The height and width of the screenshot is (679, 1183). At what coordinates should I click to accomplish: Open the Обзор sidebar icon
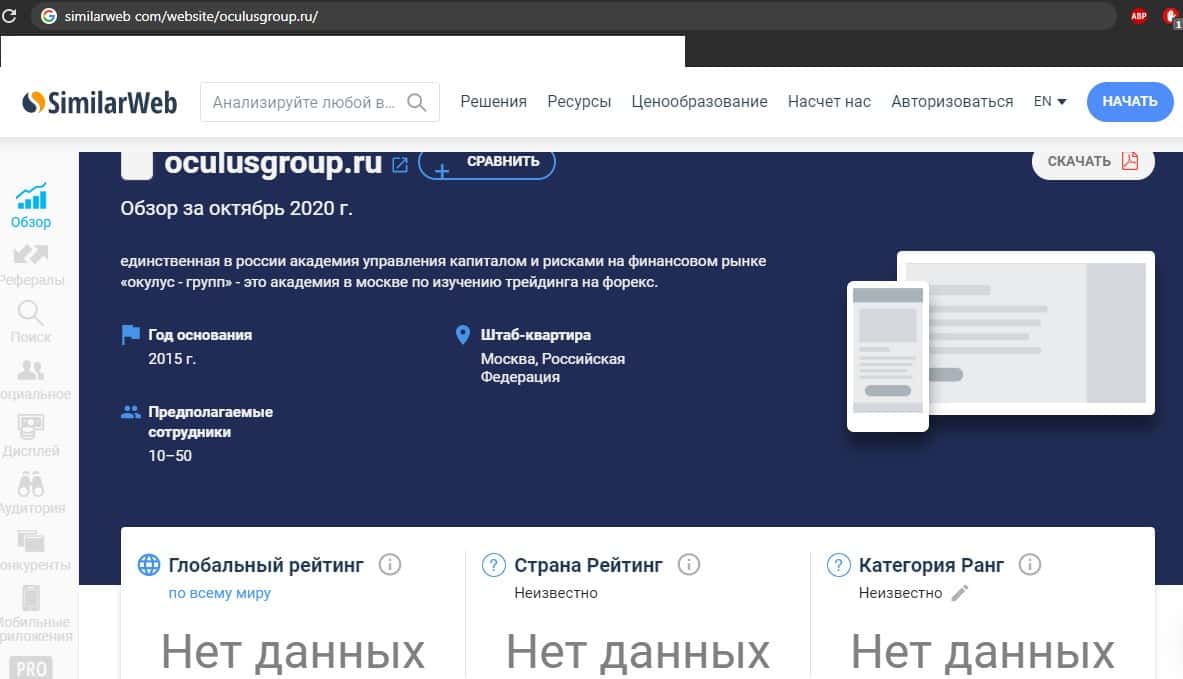pos(31,197)
